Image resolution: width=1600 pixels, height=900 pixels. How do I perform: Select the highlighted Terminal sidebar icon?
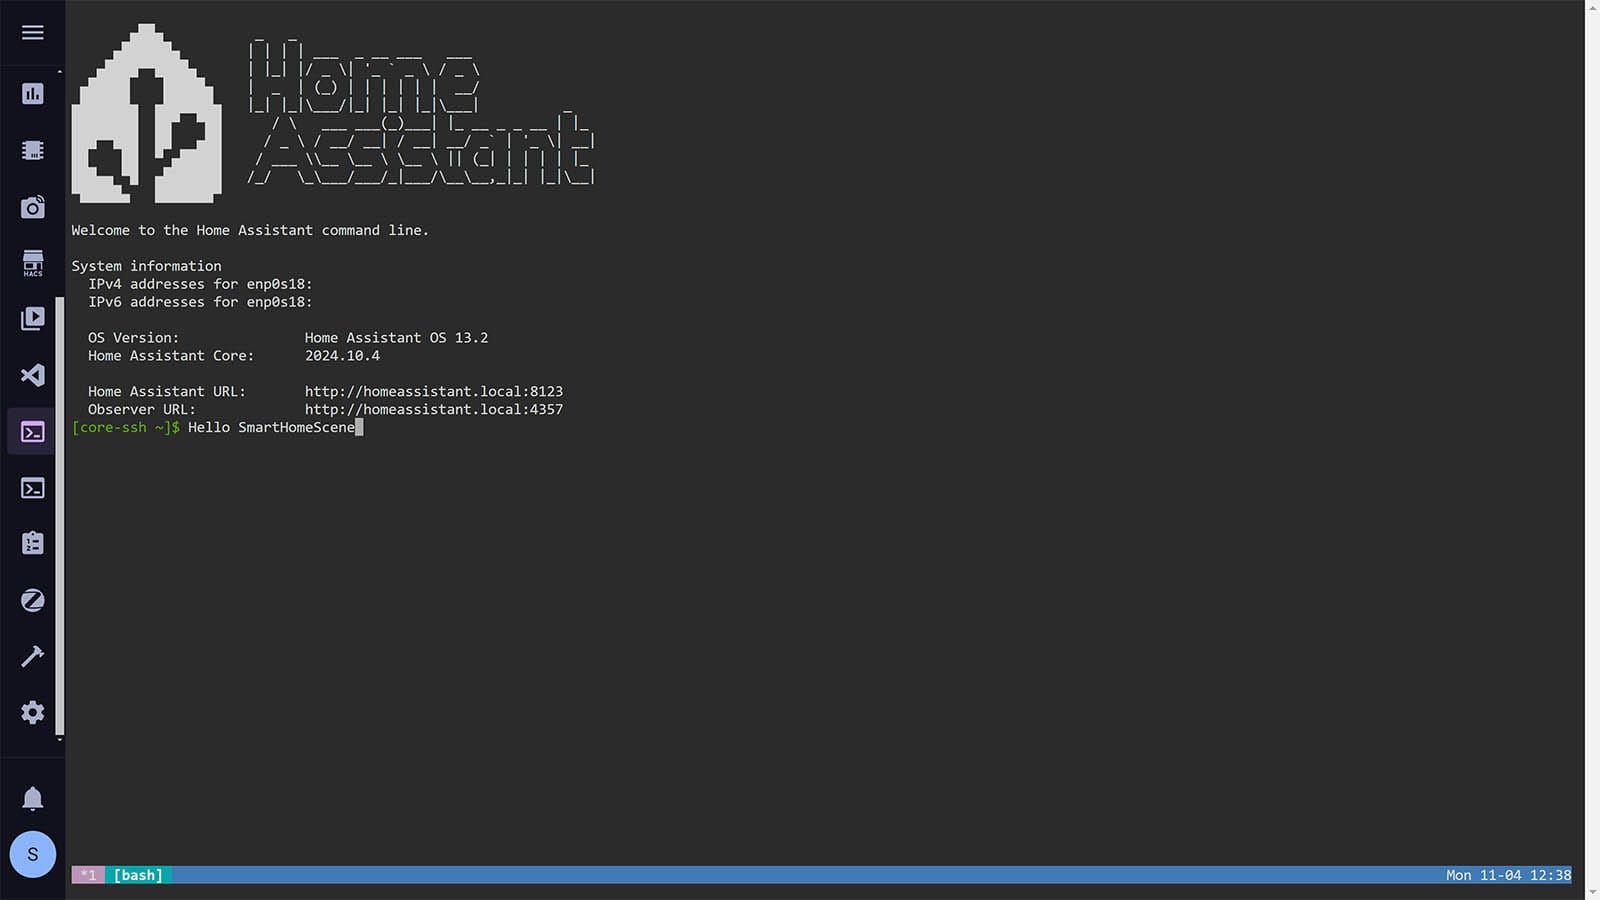point(33,432)
